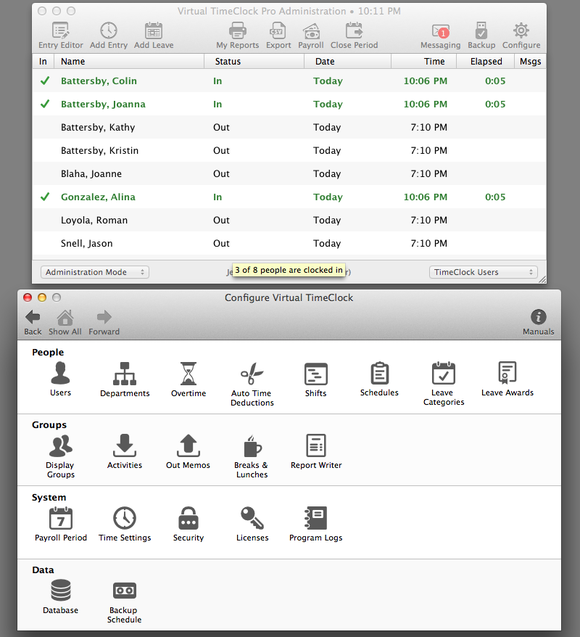Open Manuals info icon
Viewport: 580px width, 637px height.
coord(538,317)
